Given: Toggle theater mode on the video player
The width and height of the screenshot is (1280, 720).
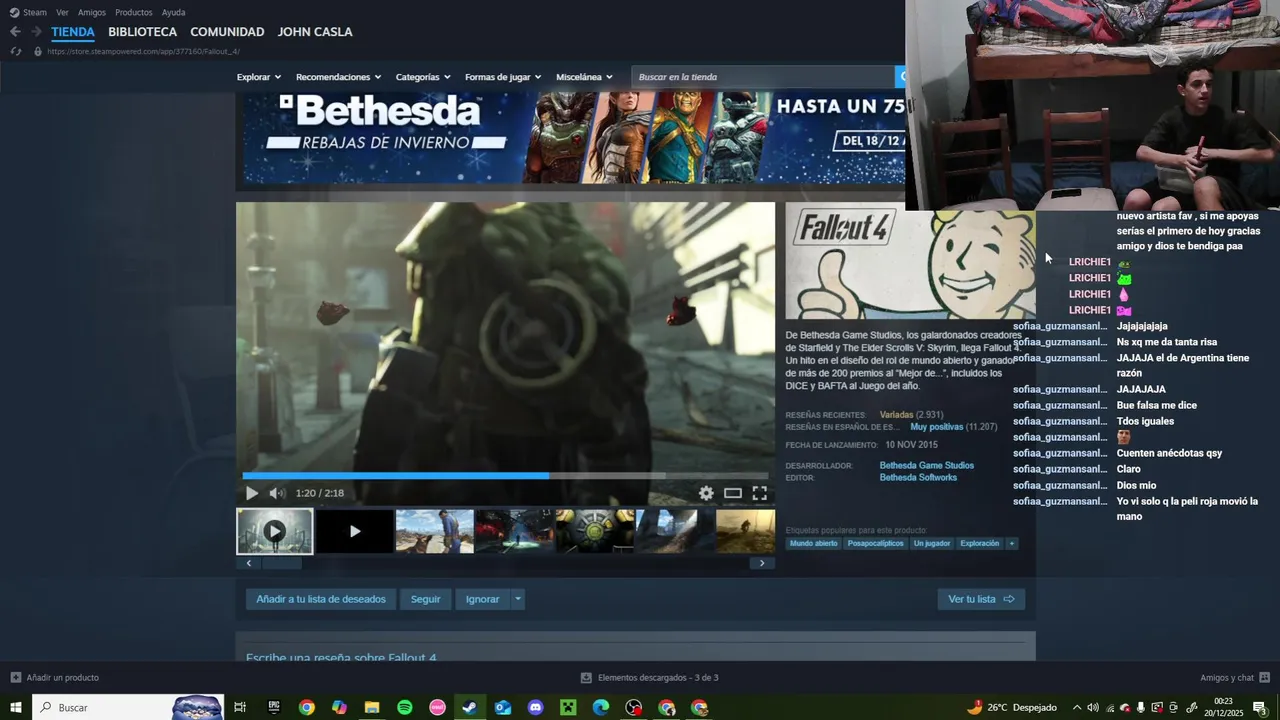Looking at the screenshot, I should tap(733, 493).
